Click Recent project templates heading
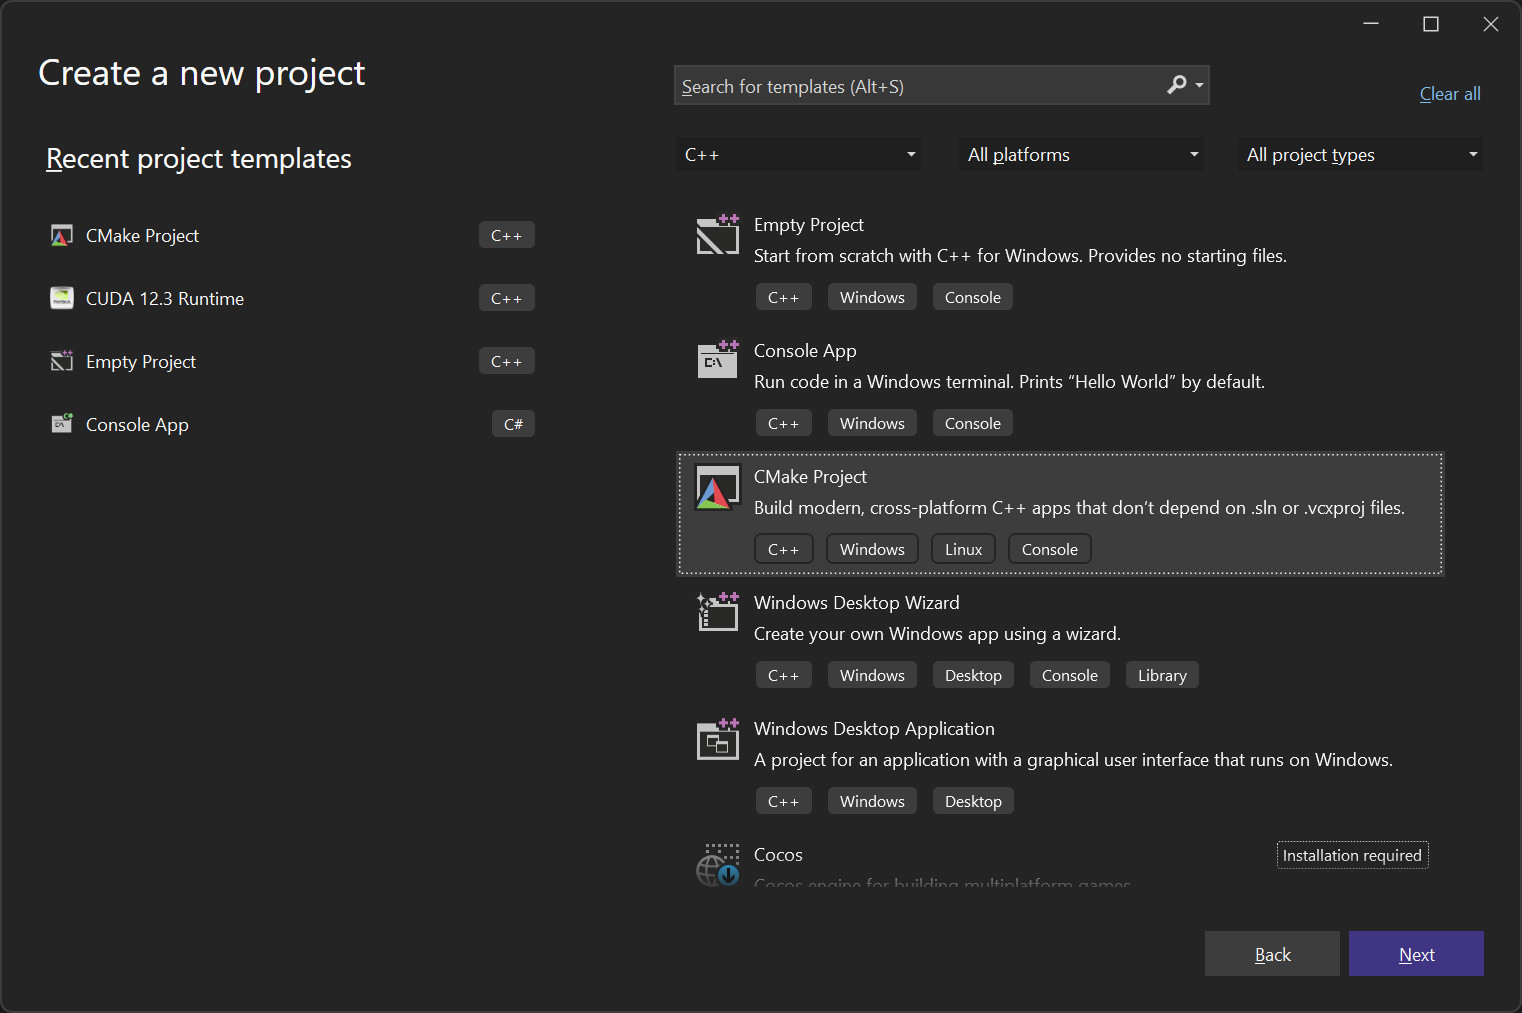The image size is (1522, 1013). (x=198, y=159)
